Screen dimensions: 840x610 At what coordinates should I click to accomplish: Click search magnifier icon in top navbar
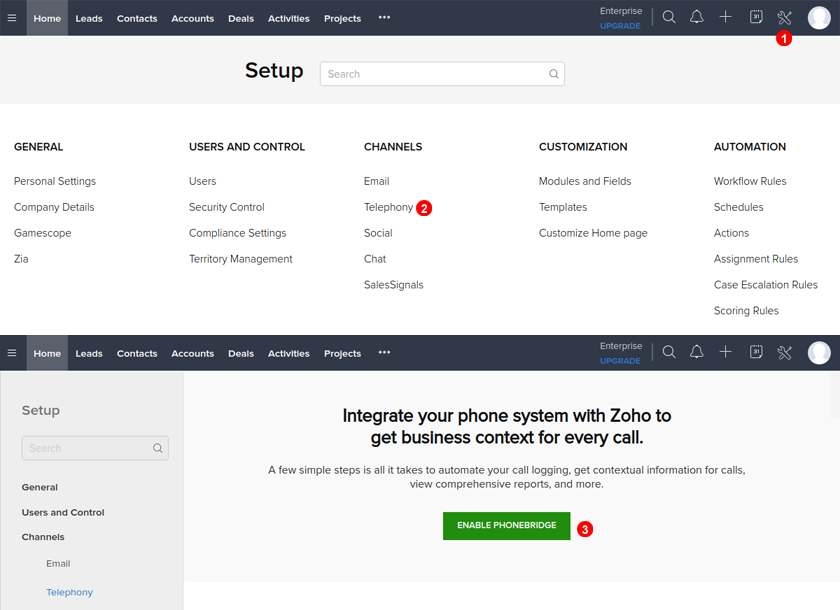(x=669, y=17)
